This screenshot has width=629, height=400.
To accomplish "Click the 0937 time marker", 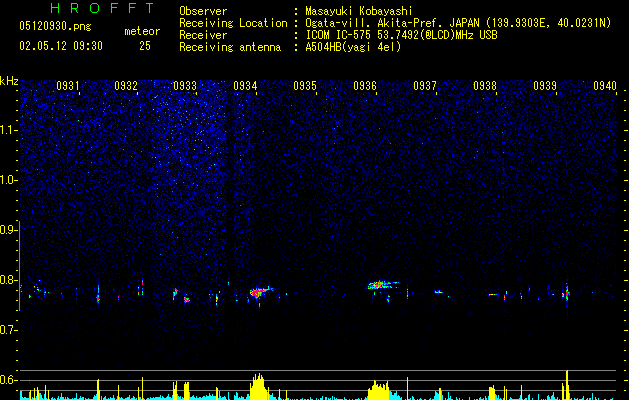I will 425,86.
